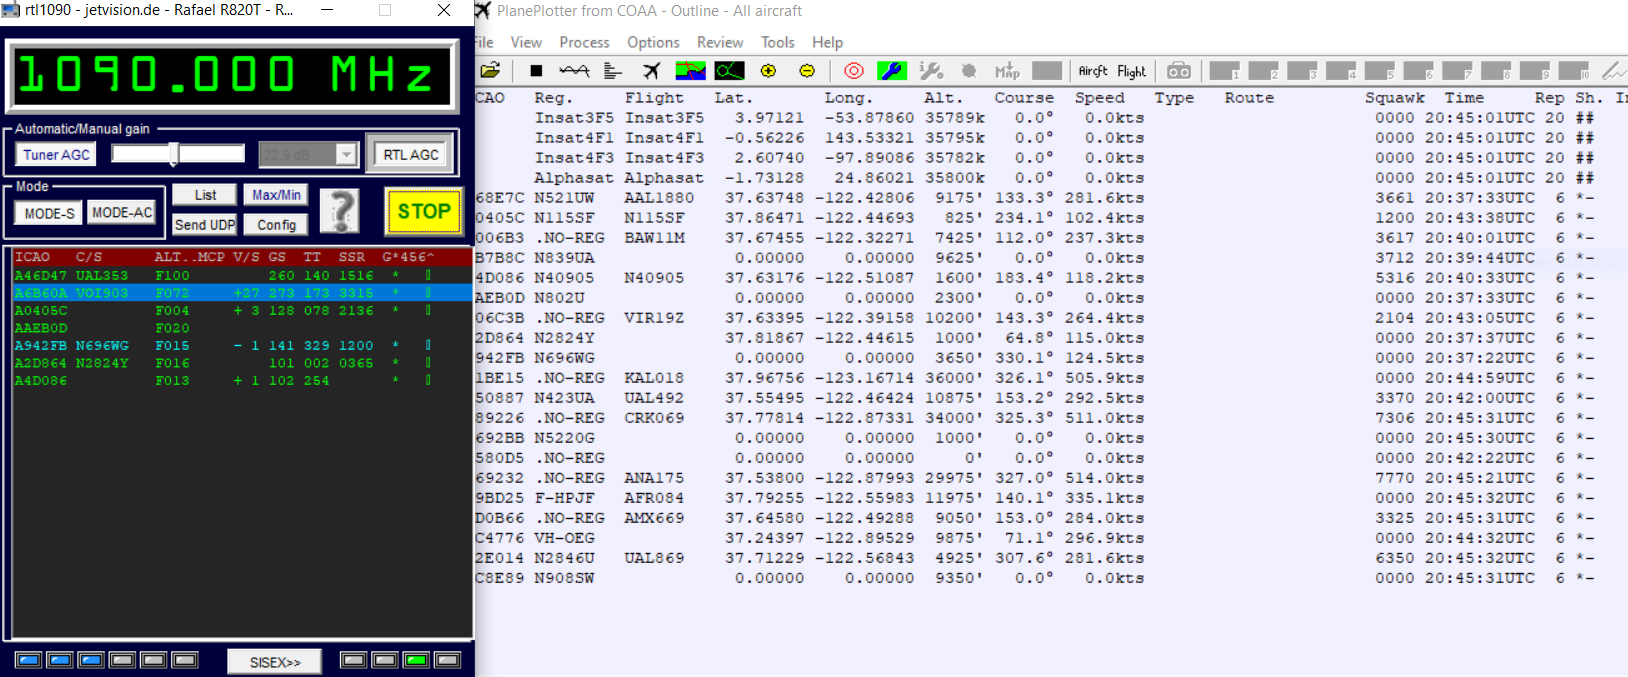The height and width of the screenshot is (677, 1628).
Task: Click the Send UDP button
Action: (205, 225)
